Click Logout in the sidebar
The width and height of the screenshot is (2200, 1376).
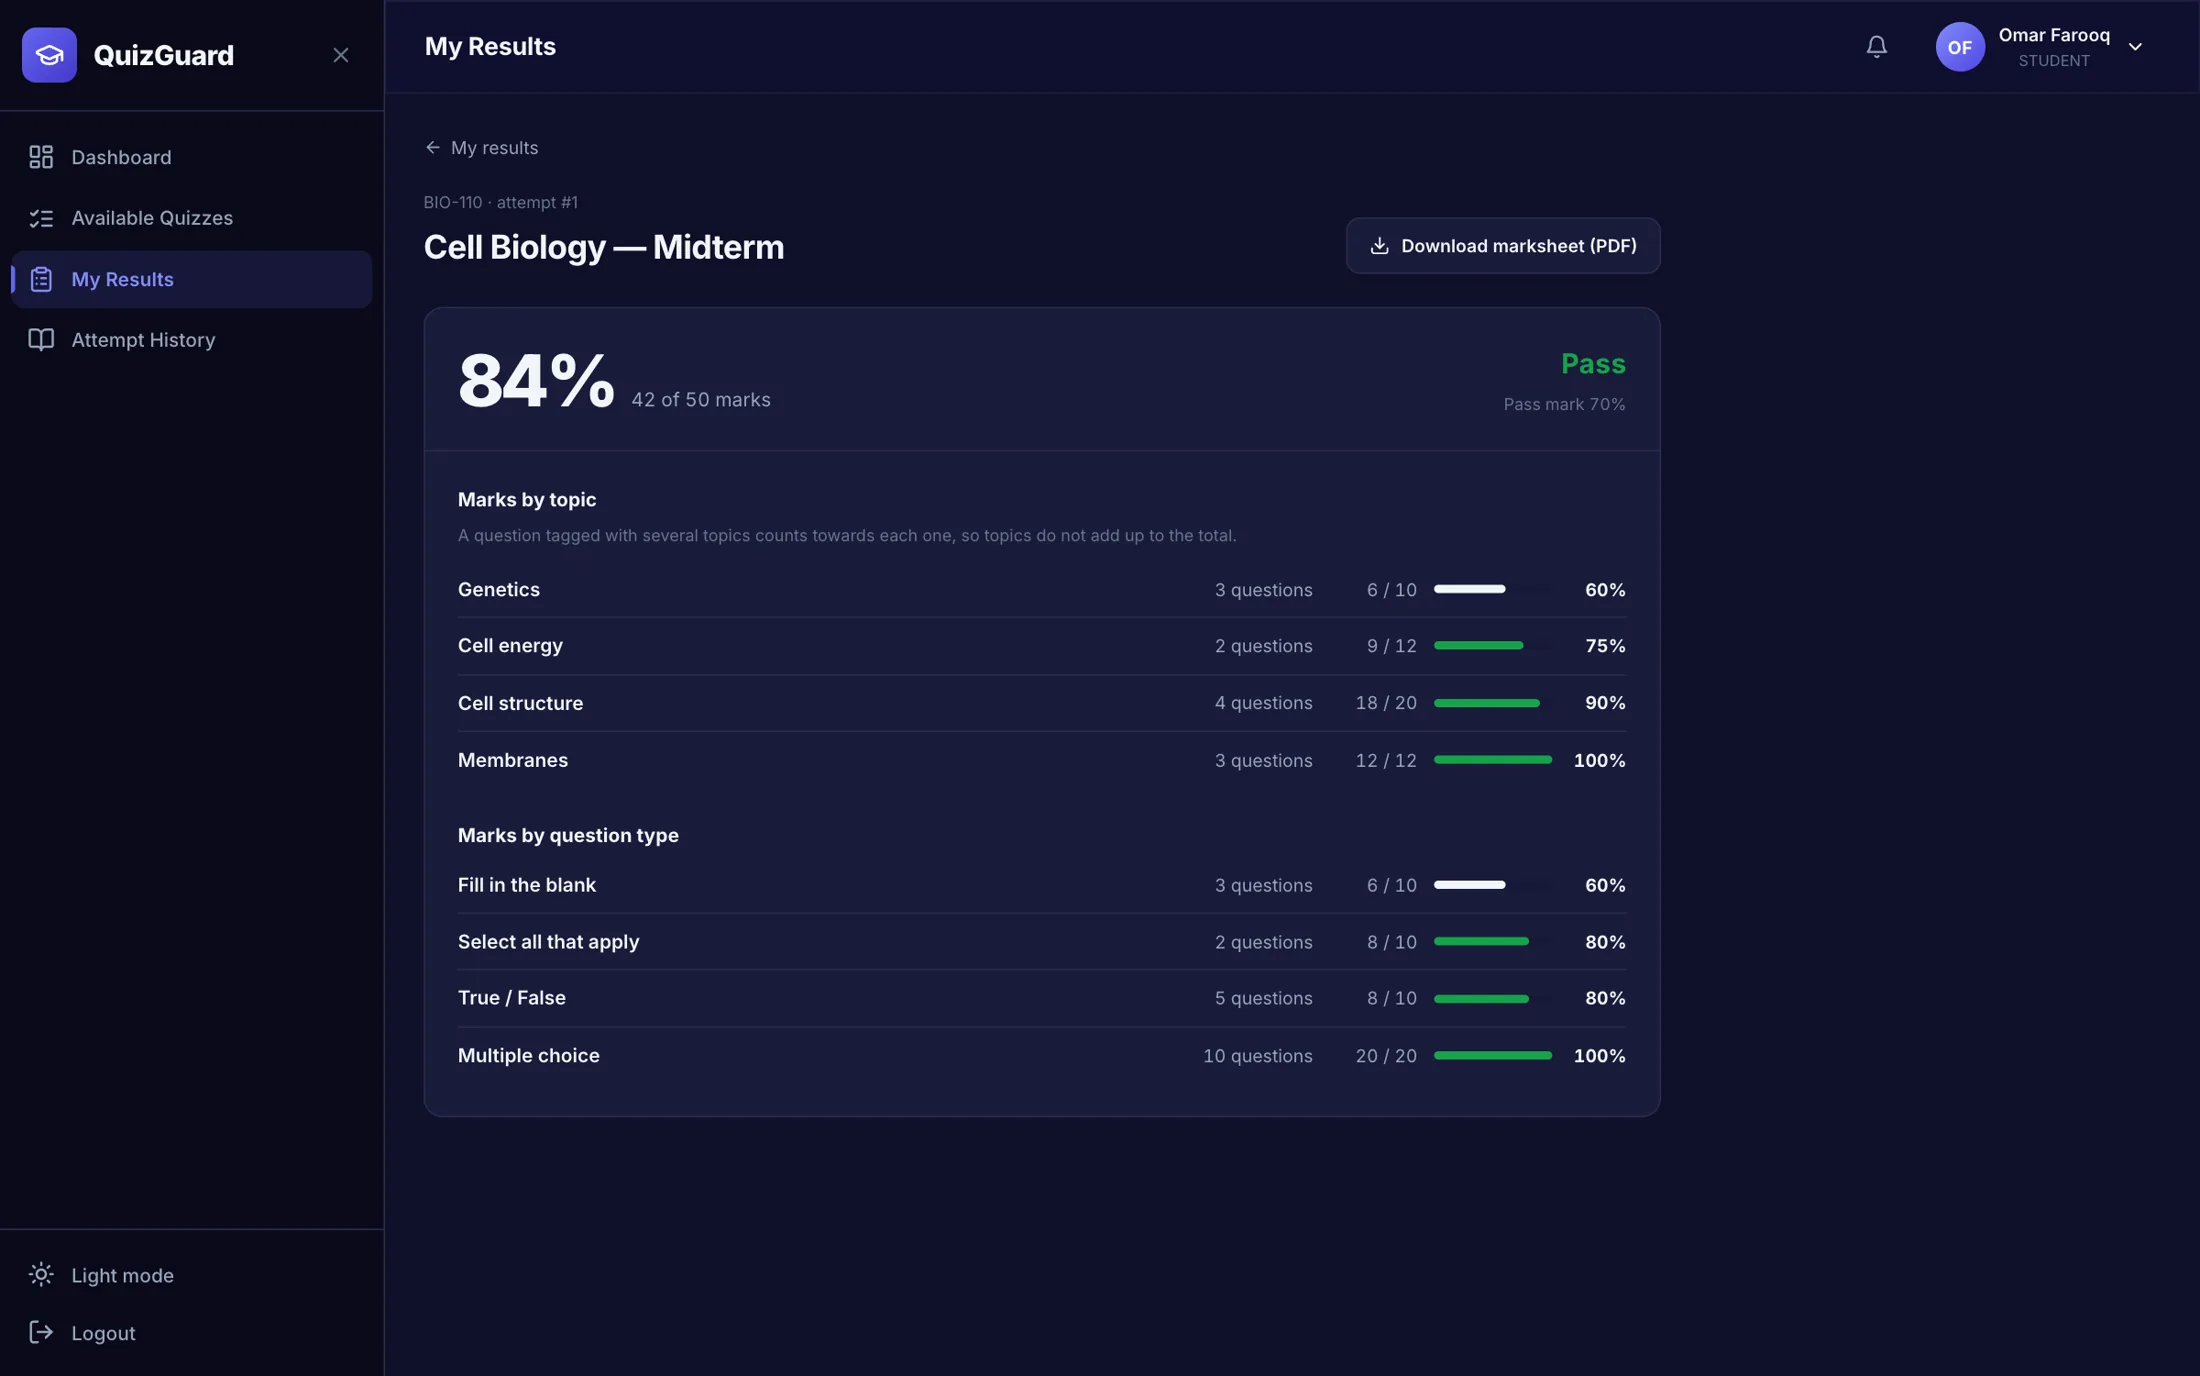tap(191, 1333)
